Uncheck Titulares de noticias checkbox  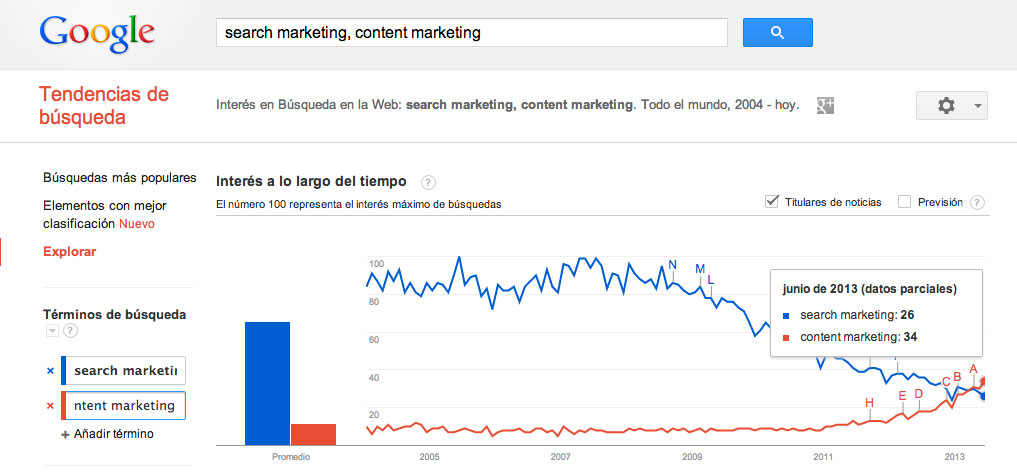point(772,202)
